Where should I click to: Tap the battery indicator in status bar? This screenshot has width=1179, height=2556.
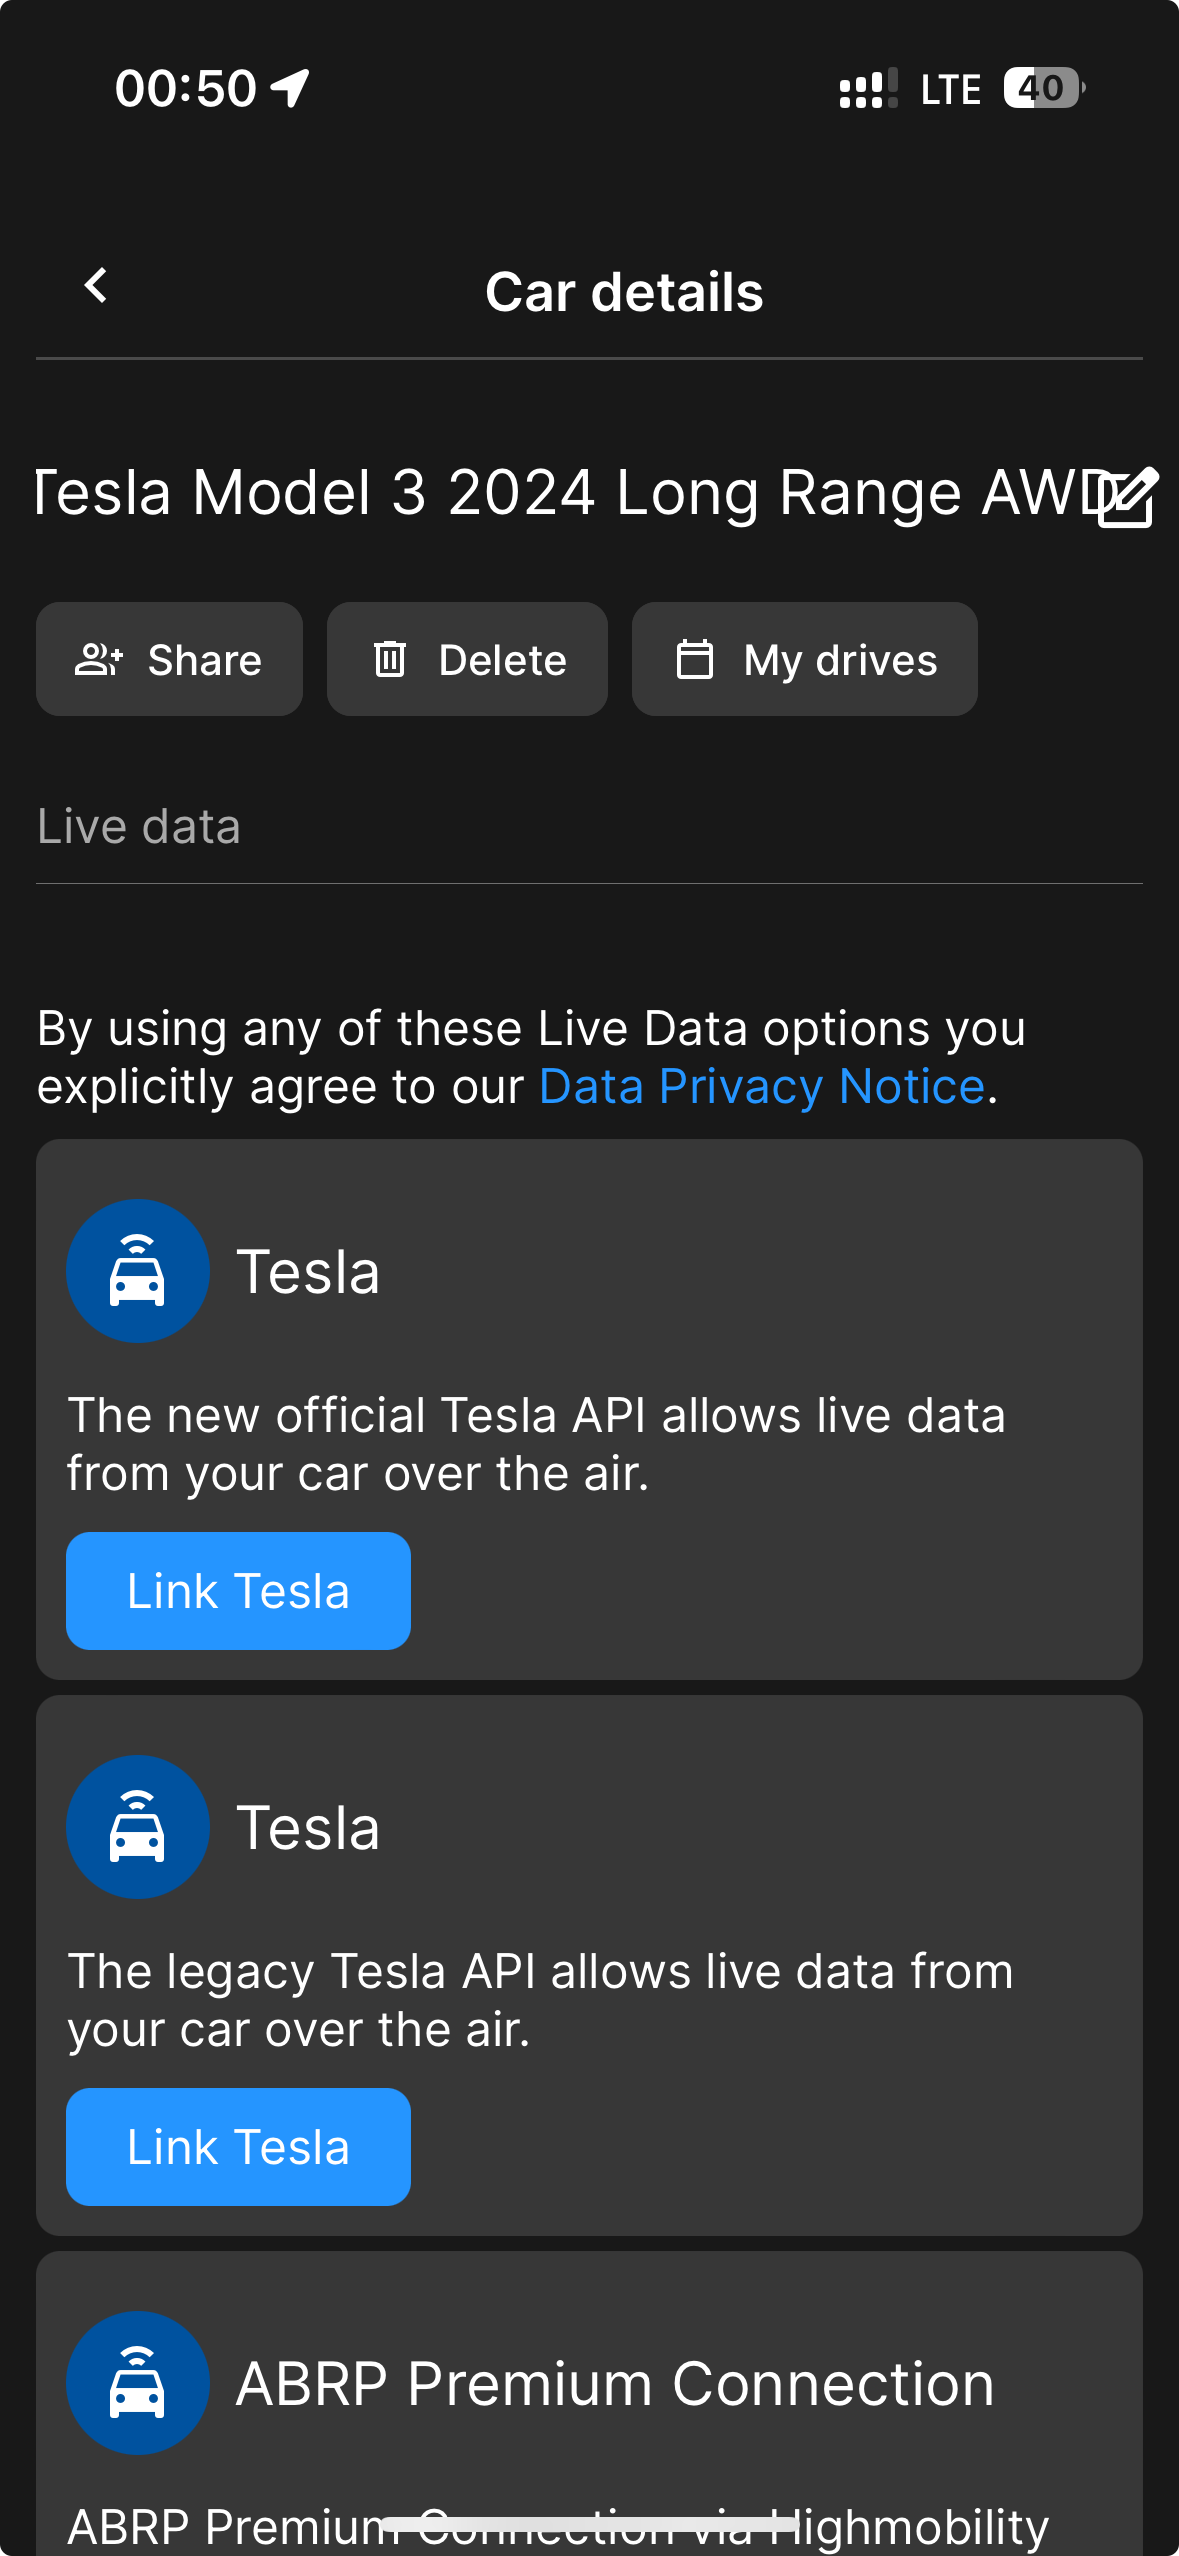pos(1044,88)
